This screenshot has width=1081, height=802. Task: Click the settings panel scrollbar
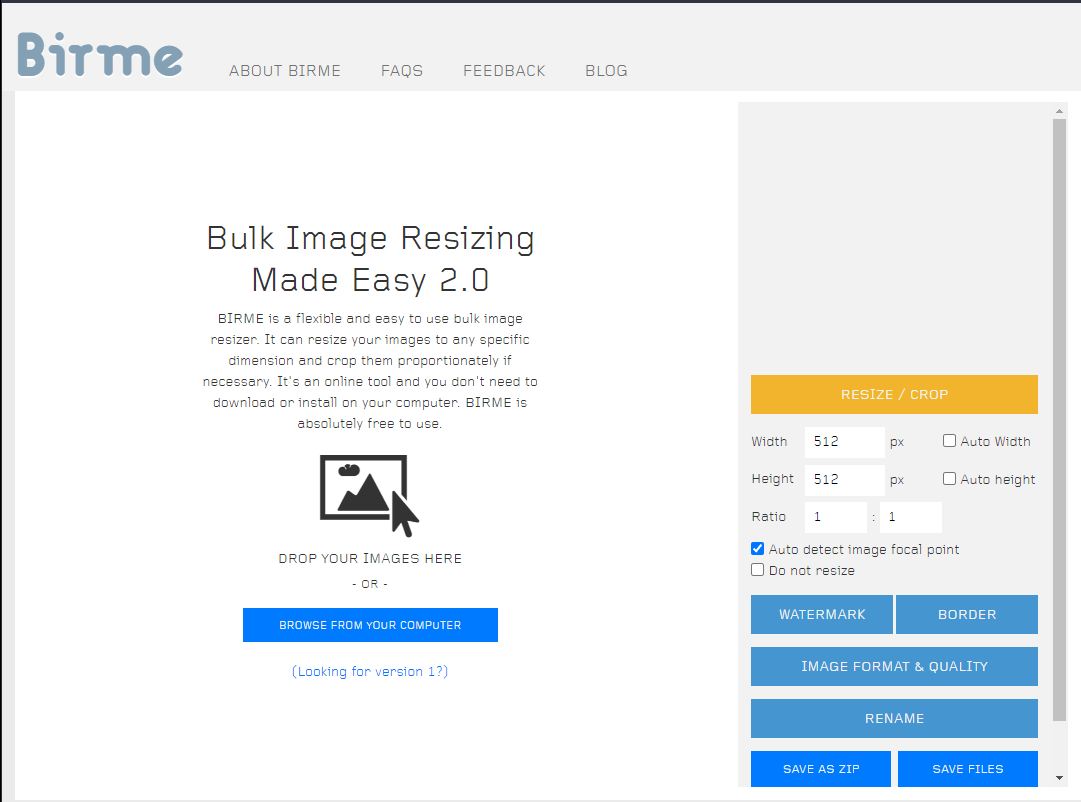point(1060,420)
